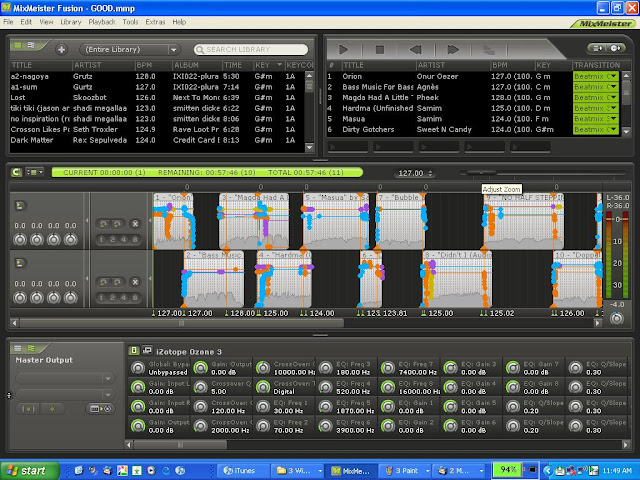Image resolution: width=640 pixels, height=480 pixels.
Task: Click the Play button in the playlist transport
Action: tap(344, 50)
